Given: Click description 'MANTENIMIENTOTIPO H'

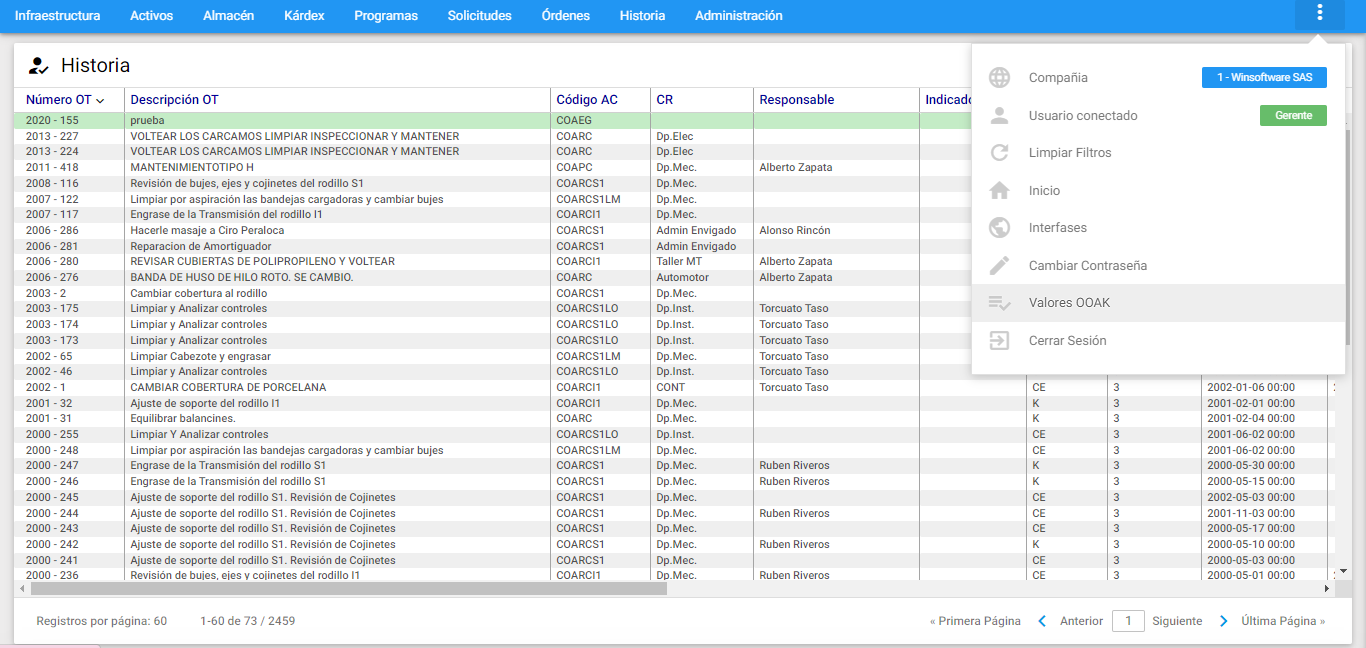Looking at the screenshot, I should coord(192,167).
